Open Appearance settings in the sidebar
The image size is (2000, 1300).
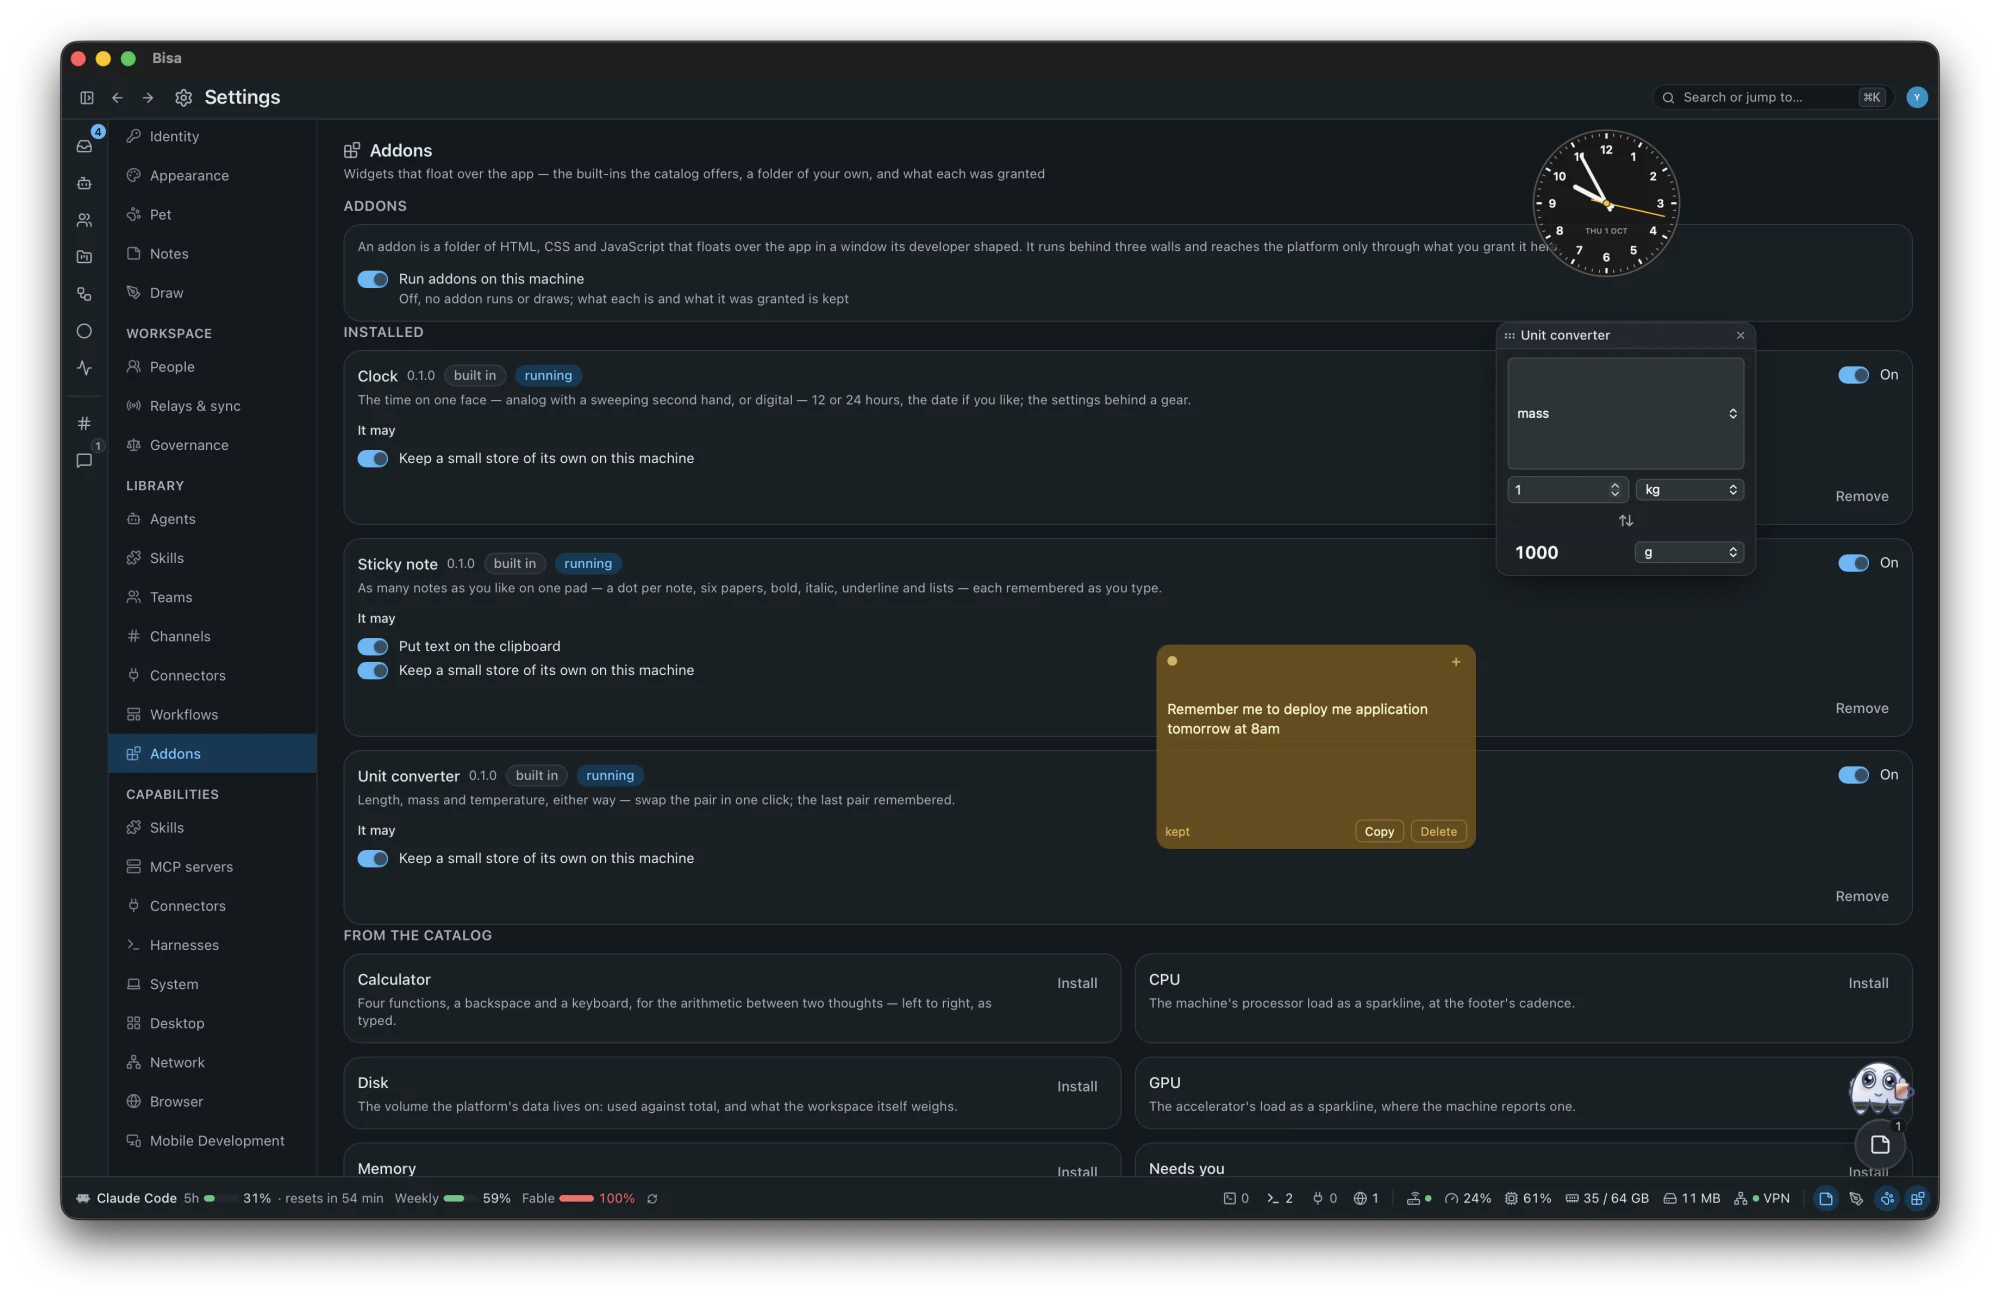point(189,175)
